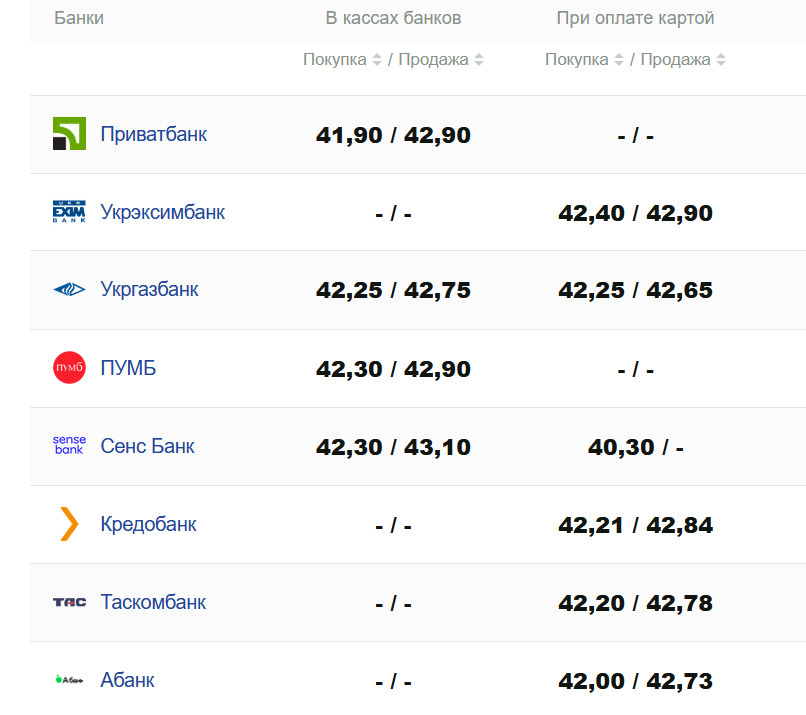Open the ПУМБ bank link
Screen dimensions: 806x715
(128, 368)
